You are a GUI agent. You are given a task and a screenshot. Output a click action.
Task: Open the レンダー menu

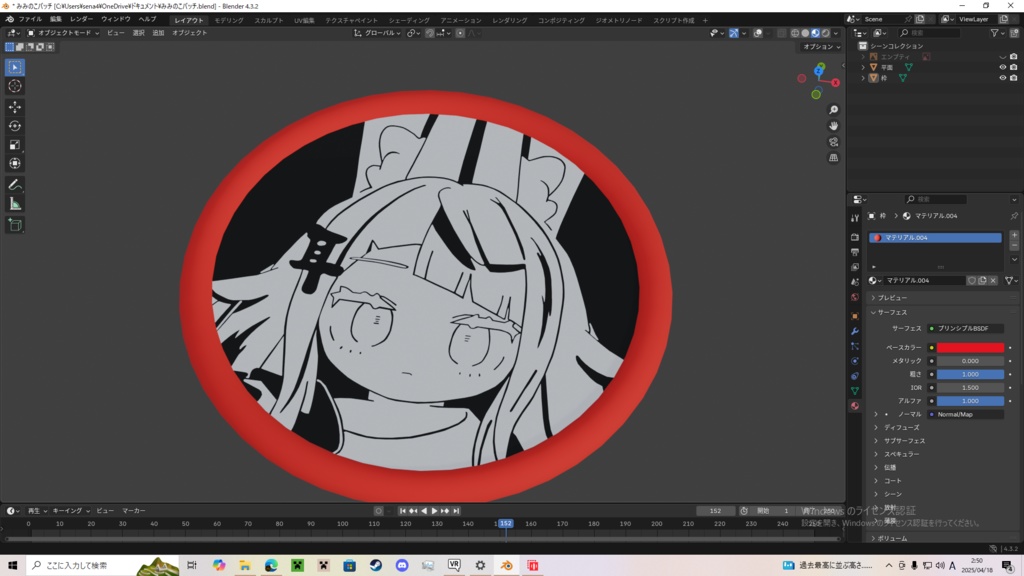[81, 20]
